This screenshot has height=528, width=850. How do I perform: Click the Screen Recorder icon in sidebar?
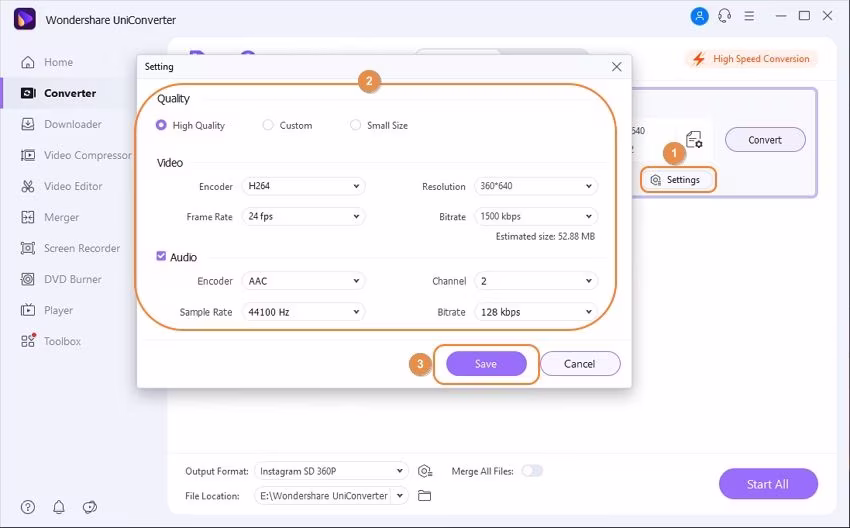28,248
